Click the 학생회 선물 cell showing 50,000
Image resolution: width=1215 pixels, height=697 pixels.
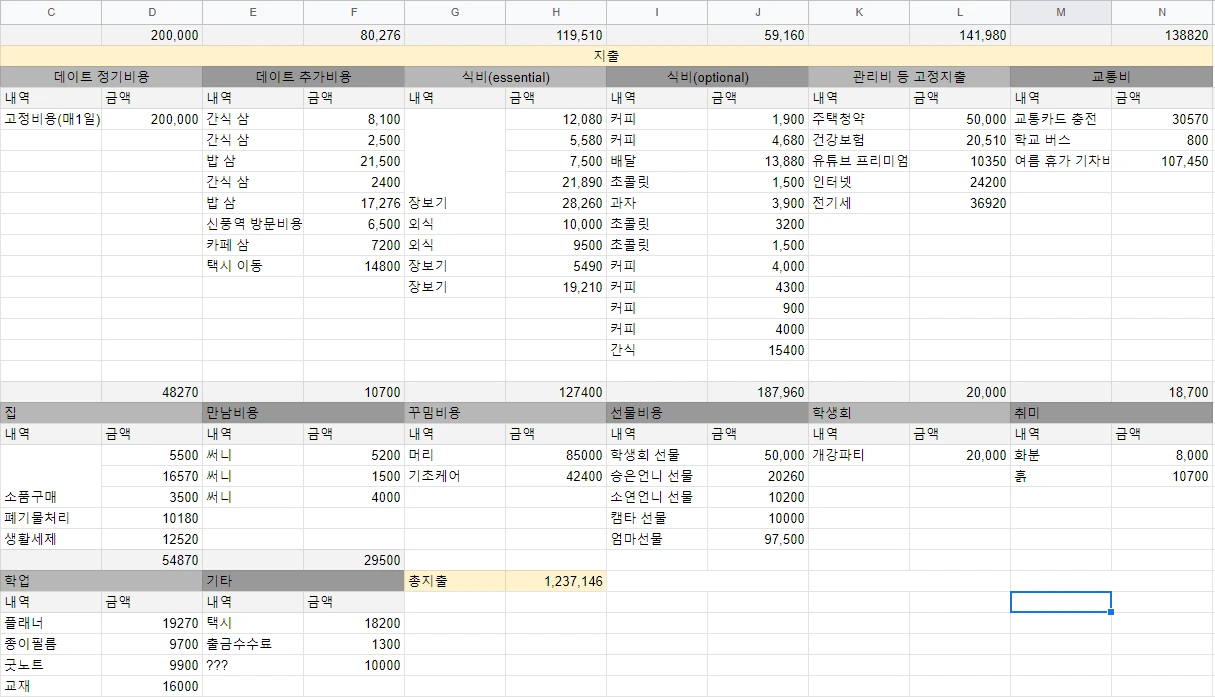tap(758, 455)
